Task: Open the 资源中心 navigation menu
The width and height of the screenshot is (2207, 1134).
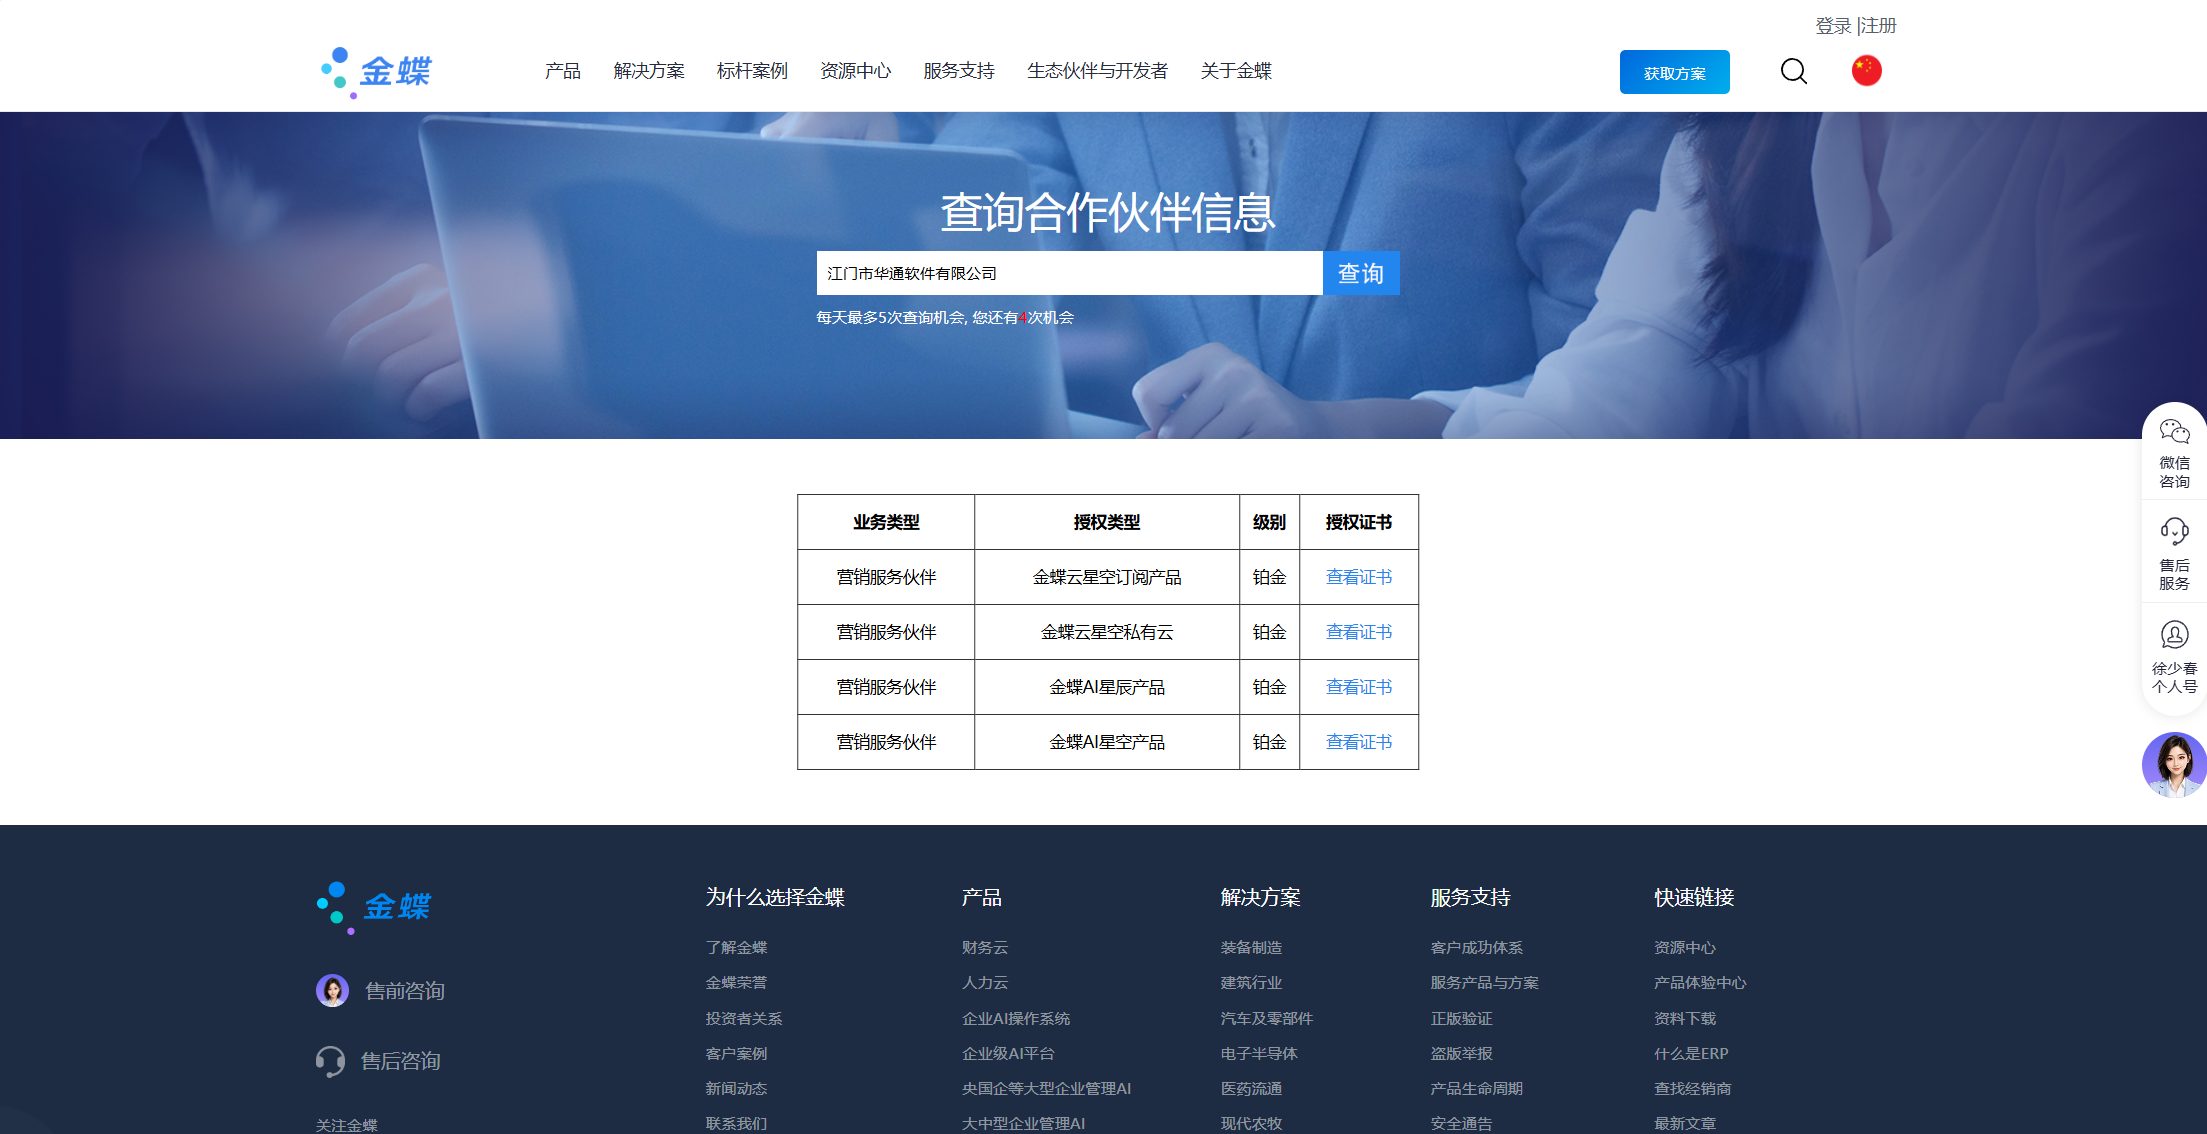Action: (855, 71)
